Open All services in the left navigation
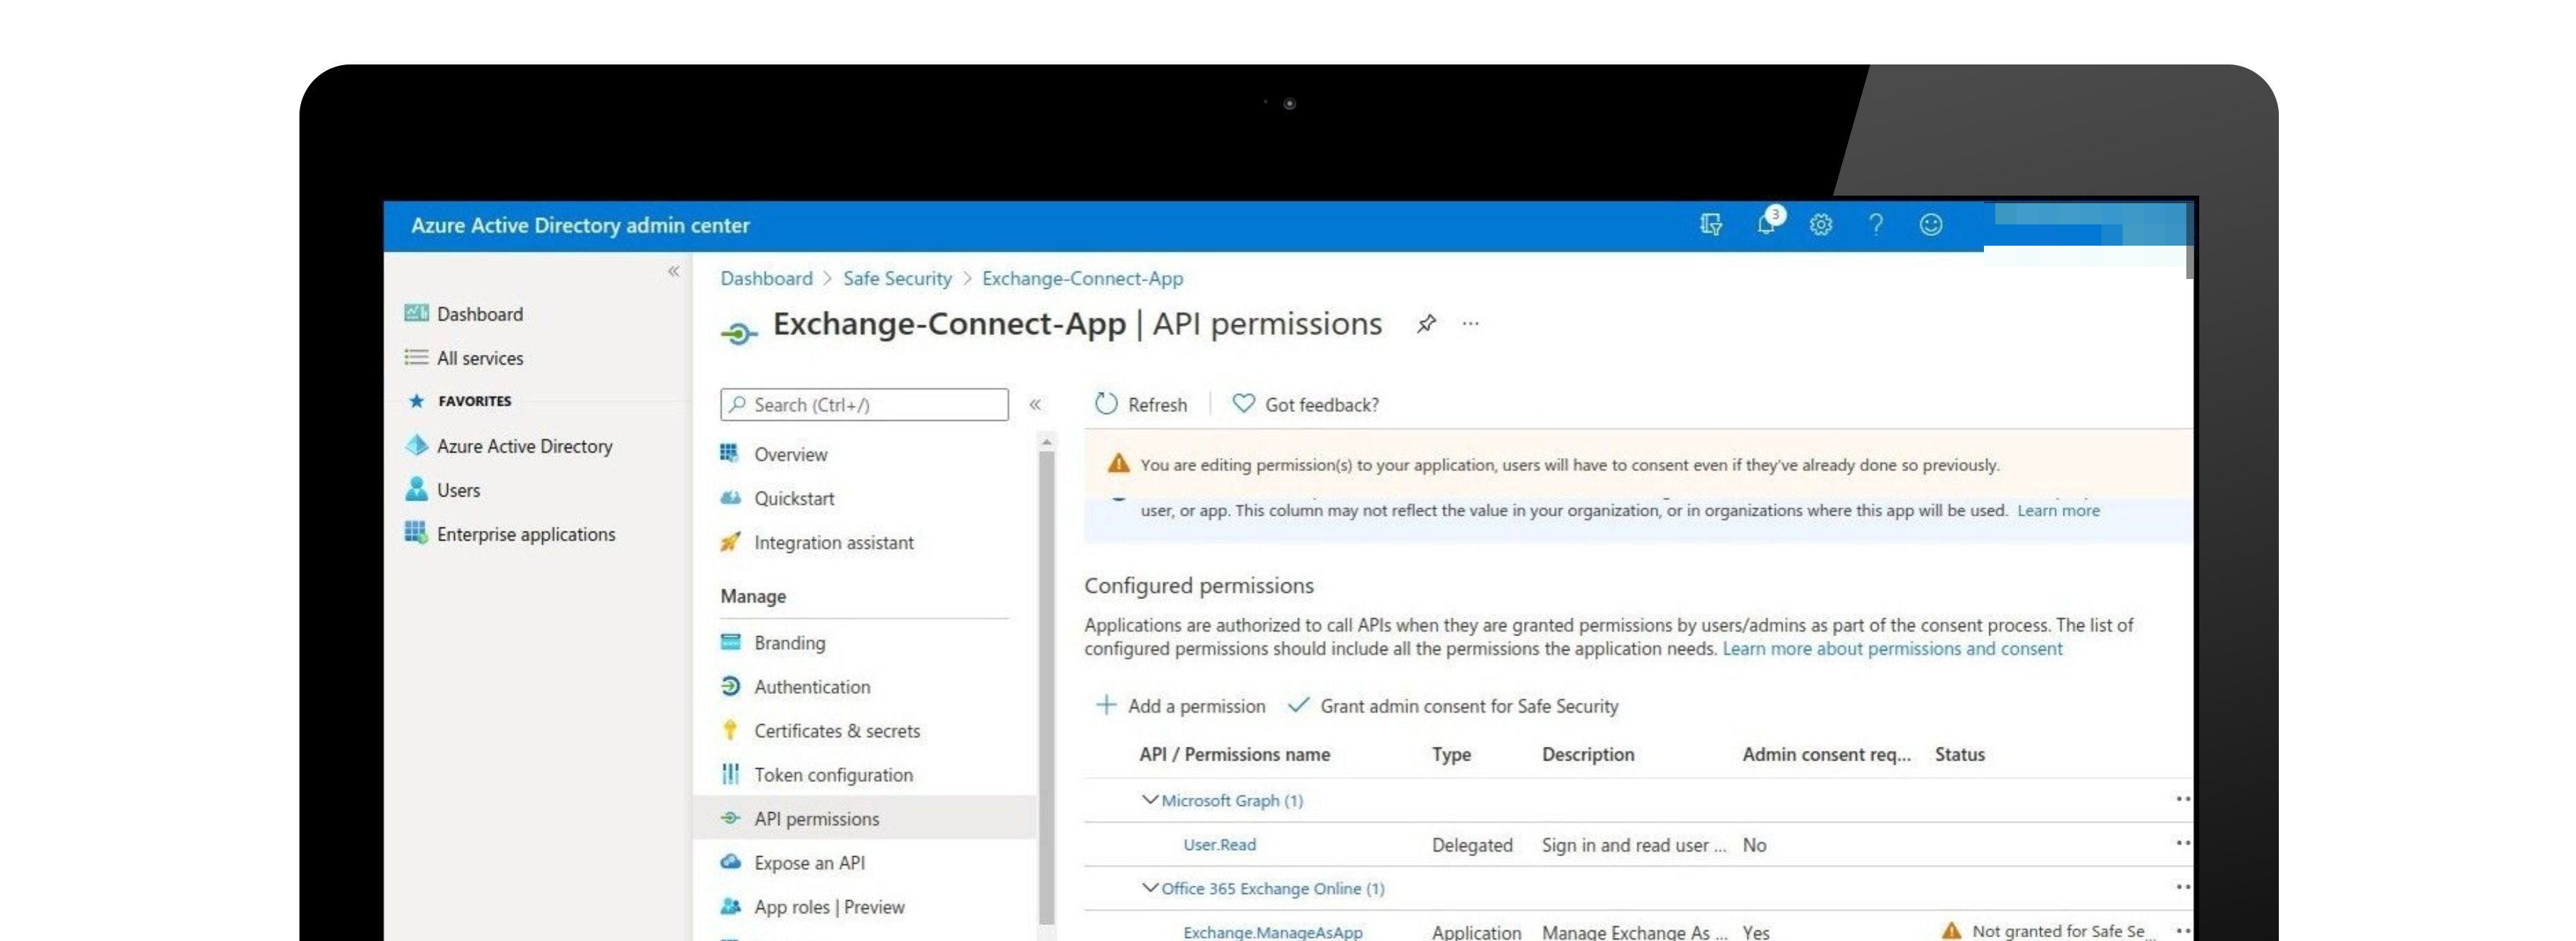 click(x=480, y=358)
